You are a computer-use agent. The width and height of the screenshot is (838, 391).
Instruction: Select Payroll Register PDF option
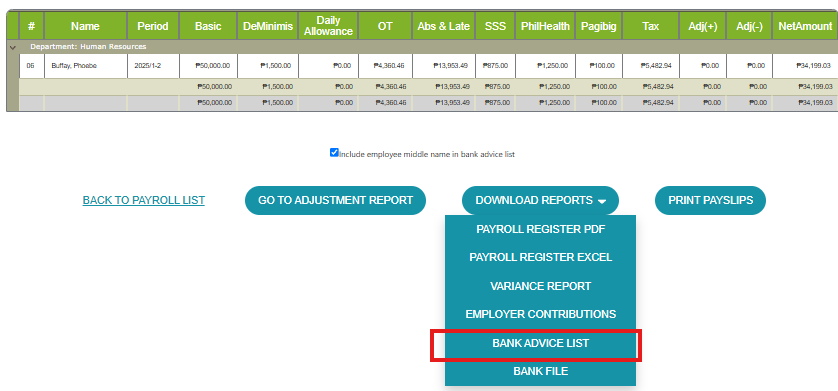point(541,229)
